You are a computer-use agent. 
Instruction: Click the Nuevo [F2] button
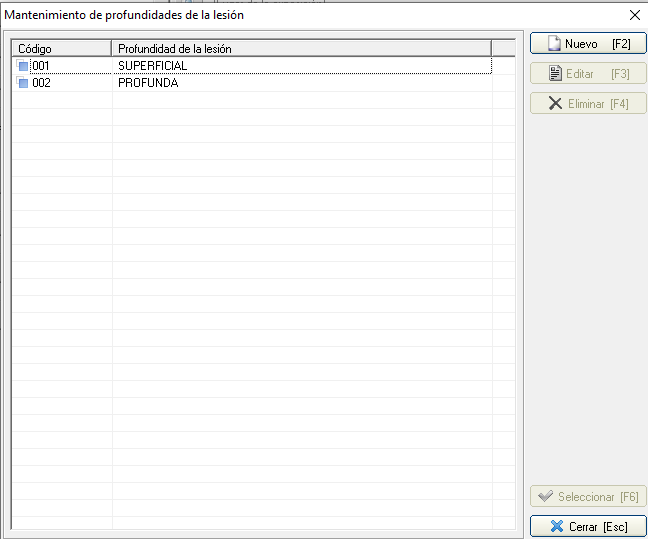(x=588, y=43)
